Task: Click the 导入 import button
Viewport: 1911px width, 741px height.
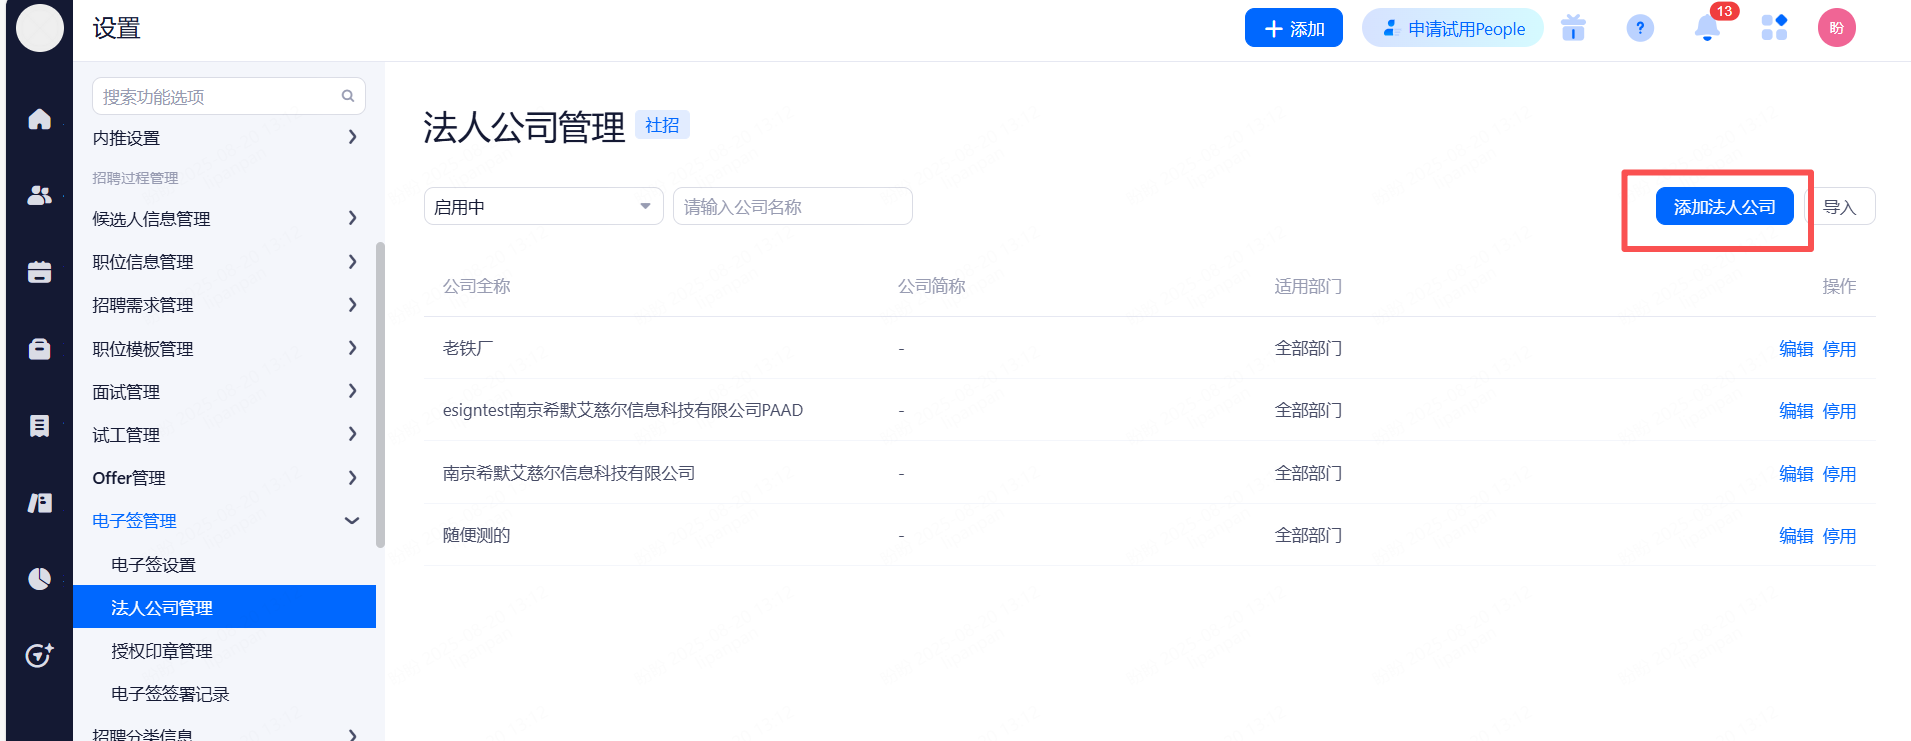Action: click(1839, 207)
